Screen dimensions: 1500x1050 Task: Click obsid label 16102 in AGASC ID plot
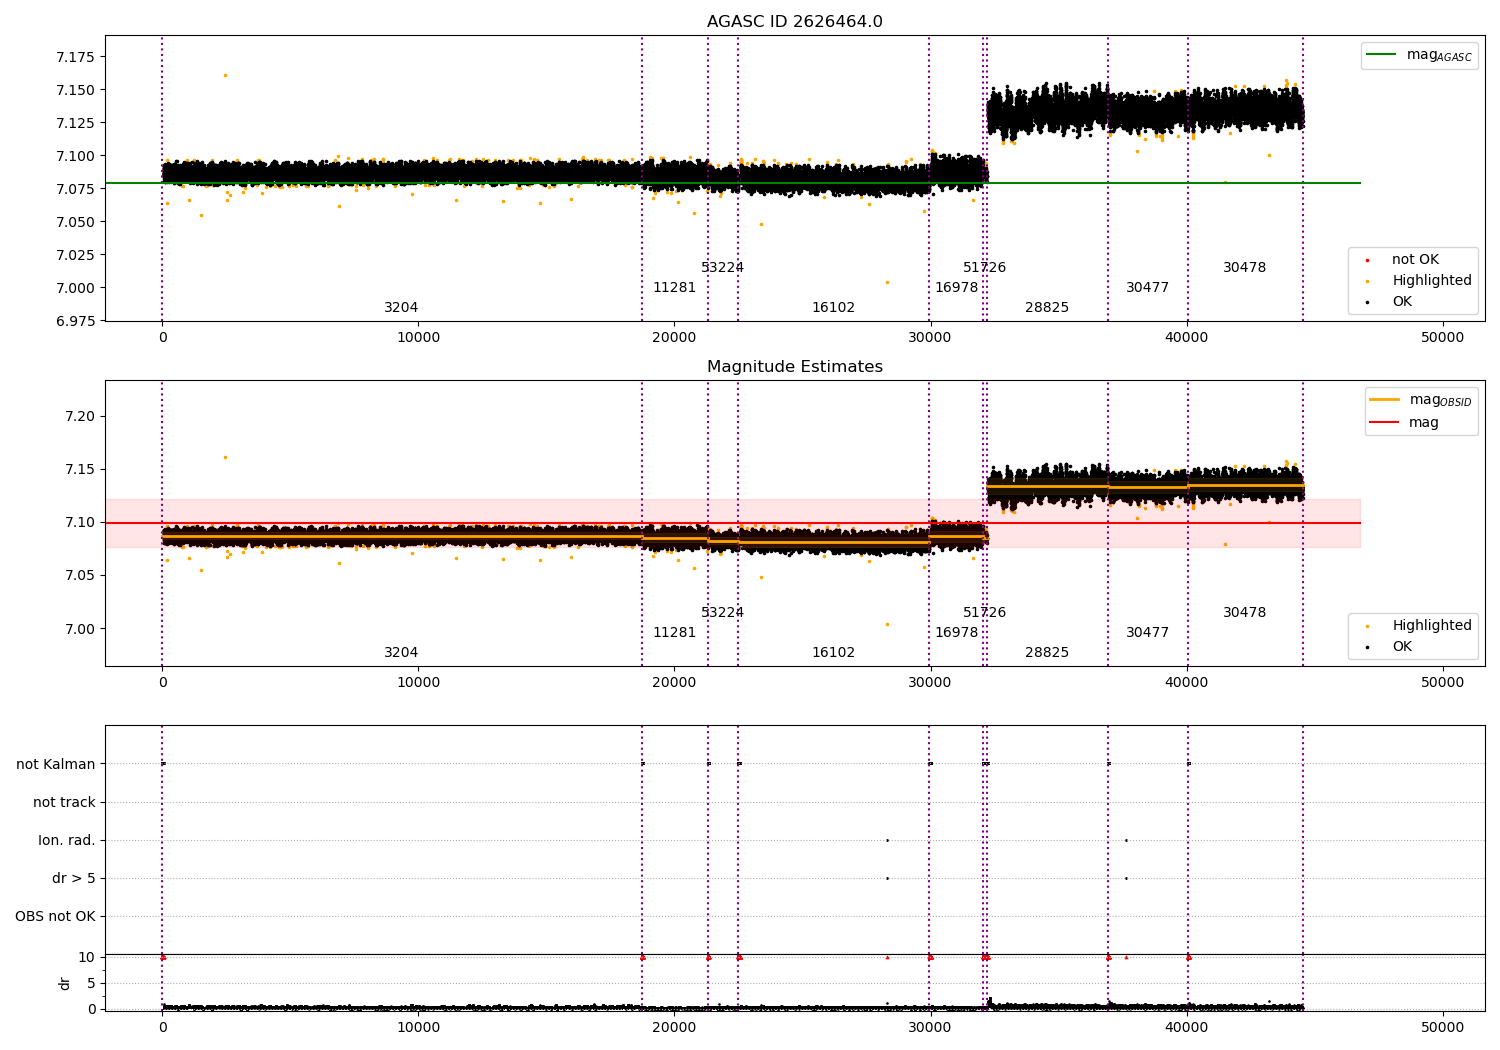[x=833, y=308]
